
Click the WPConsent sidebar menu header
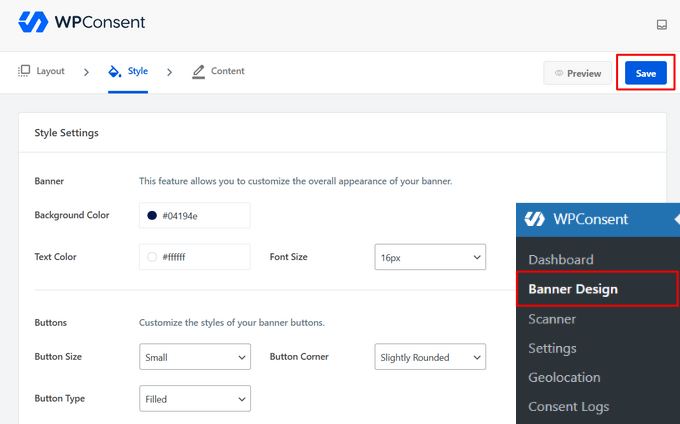pos(598,219)
